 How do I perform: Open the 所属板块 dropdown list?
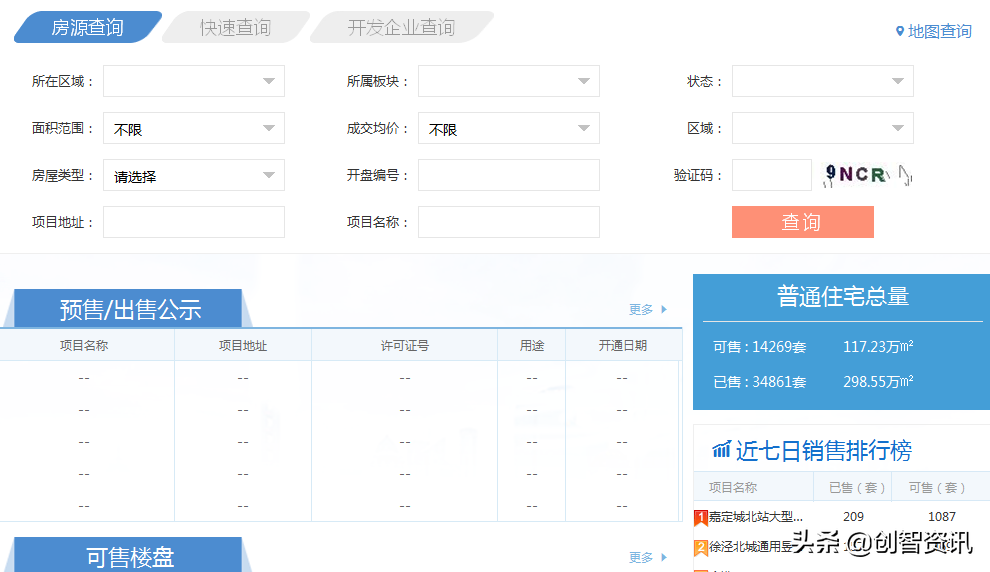pyautogui.click(x=509, y=81)
